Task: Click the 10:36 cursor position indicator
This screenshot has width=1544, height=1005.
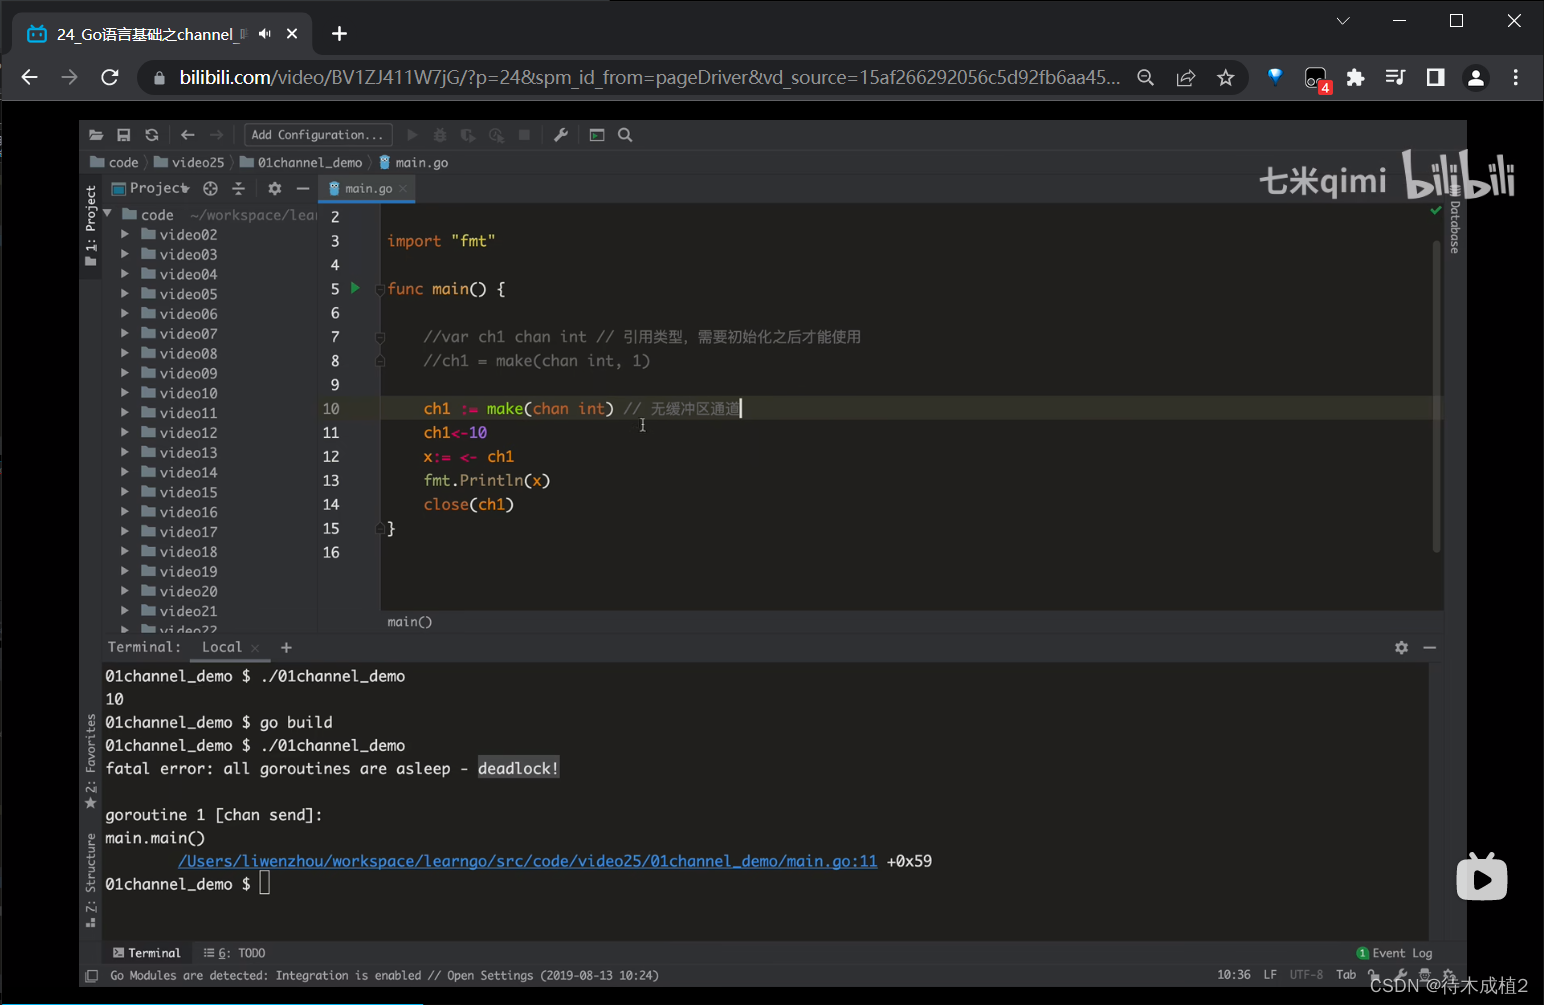Action: click(x=1234, y=975)
